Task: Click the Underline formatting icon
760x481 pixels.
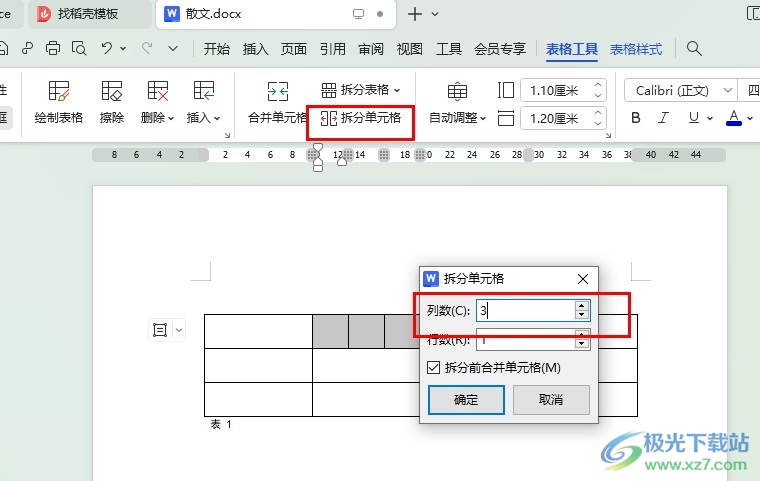Action: (x=691, y=118)
